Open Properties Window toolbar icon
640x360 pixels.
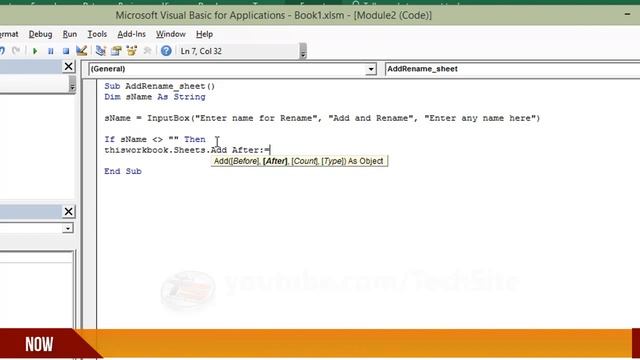116,51
